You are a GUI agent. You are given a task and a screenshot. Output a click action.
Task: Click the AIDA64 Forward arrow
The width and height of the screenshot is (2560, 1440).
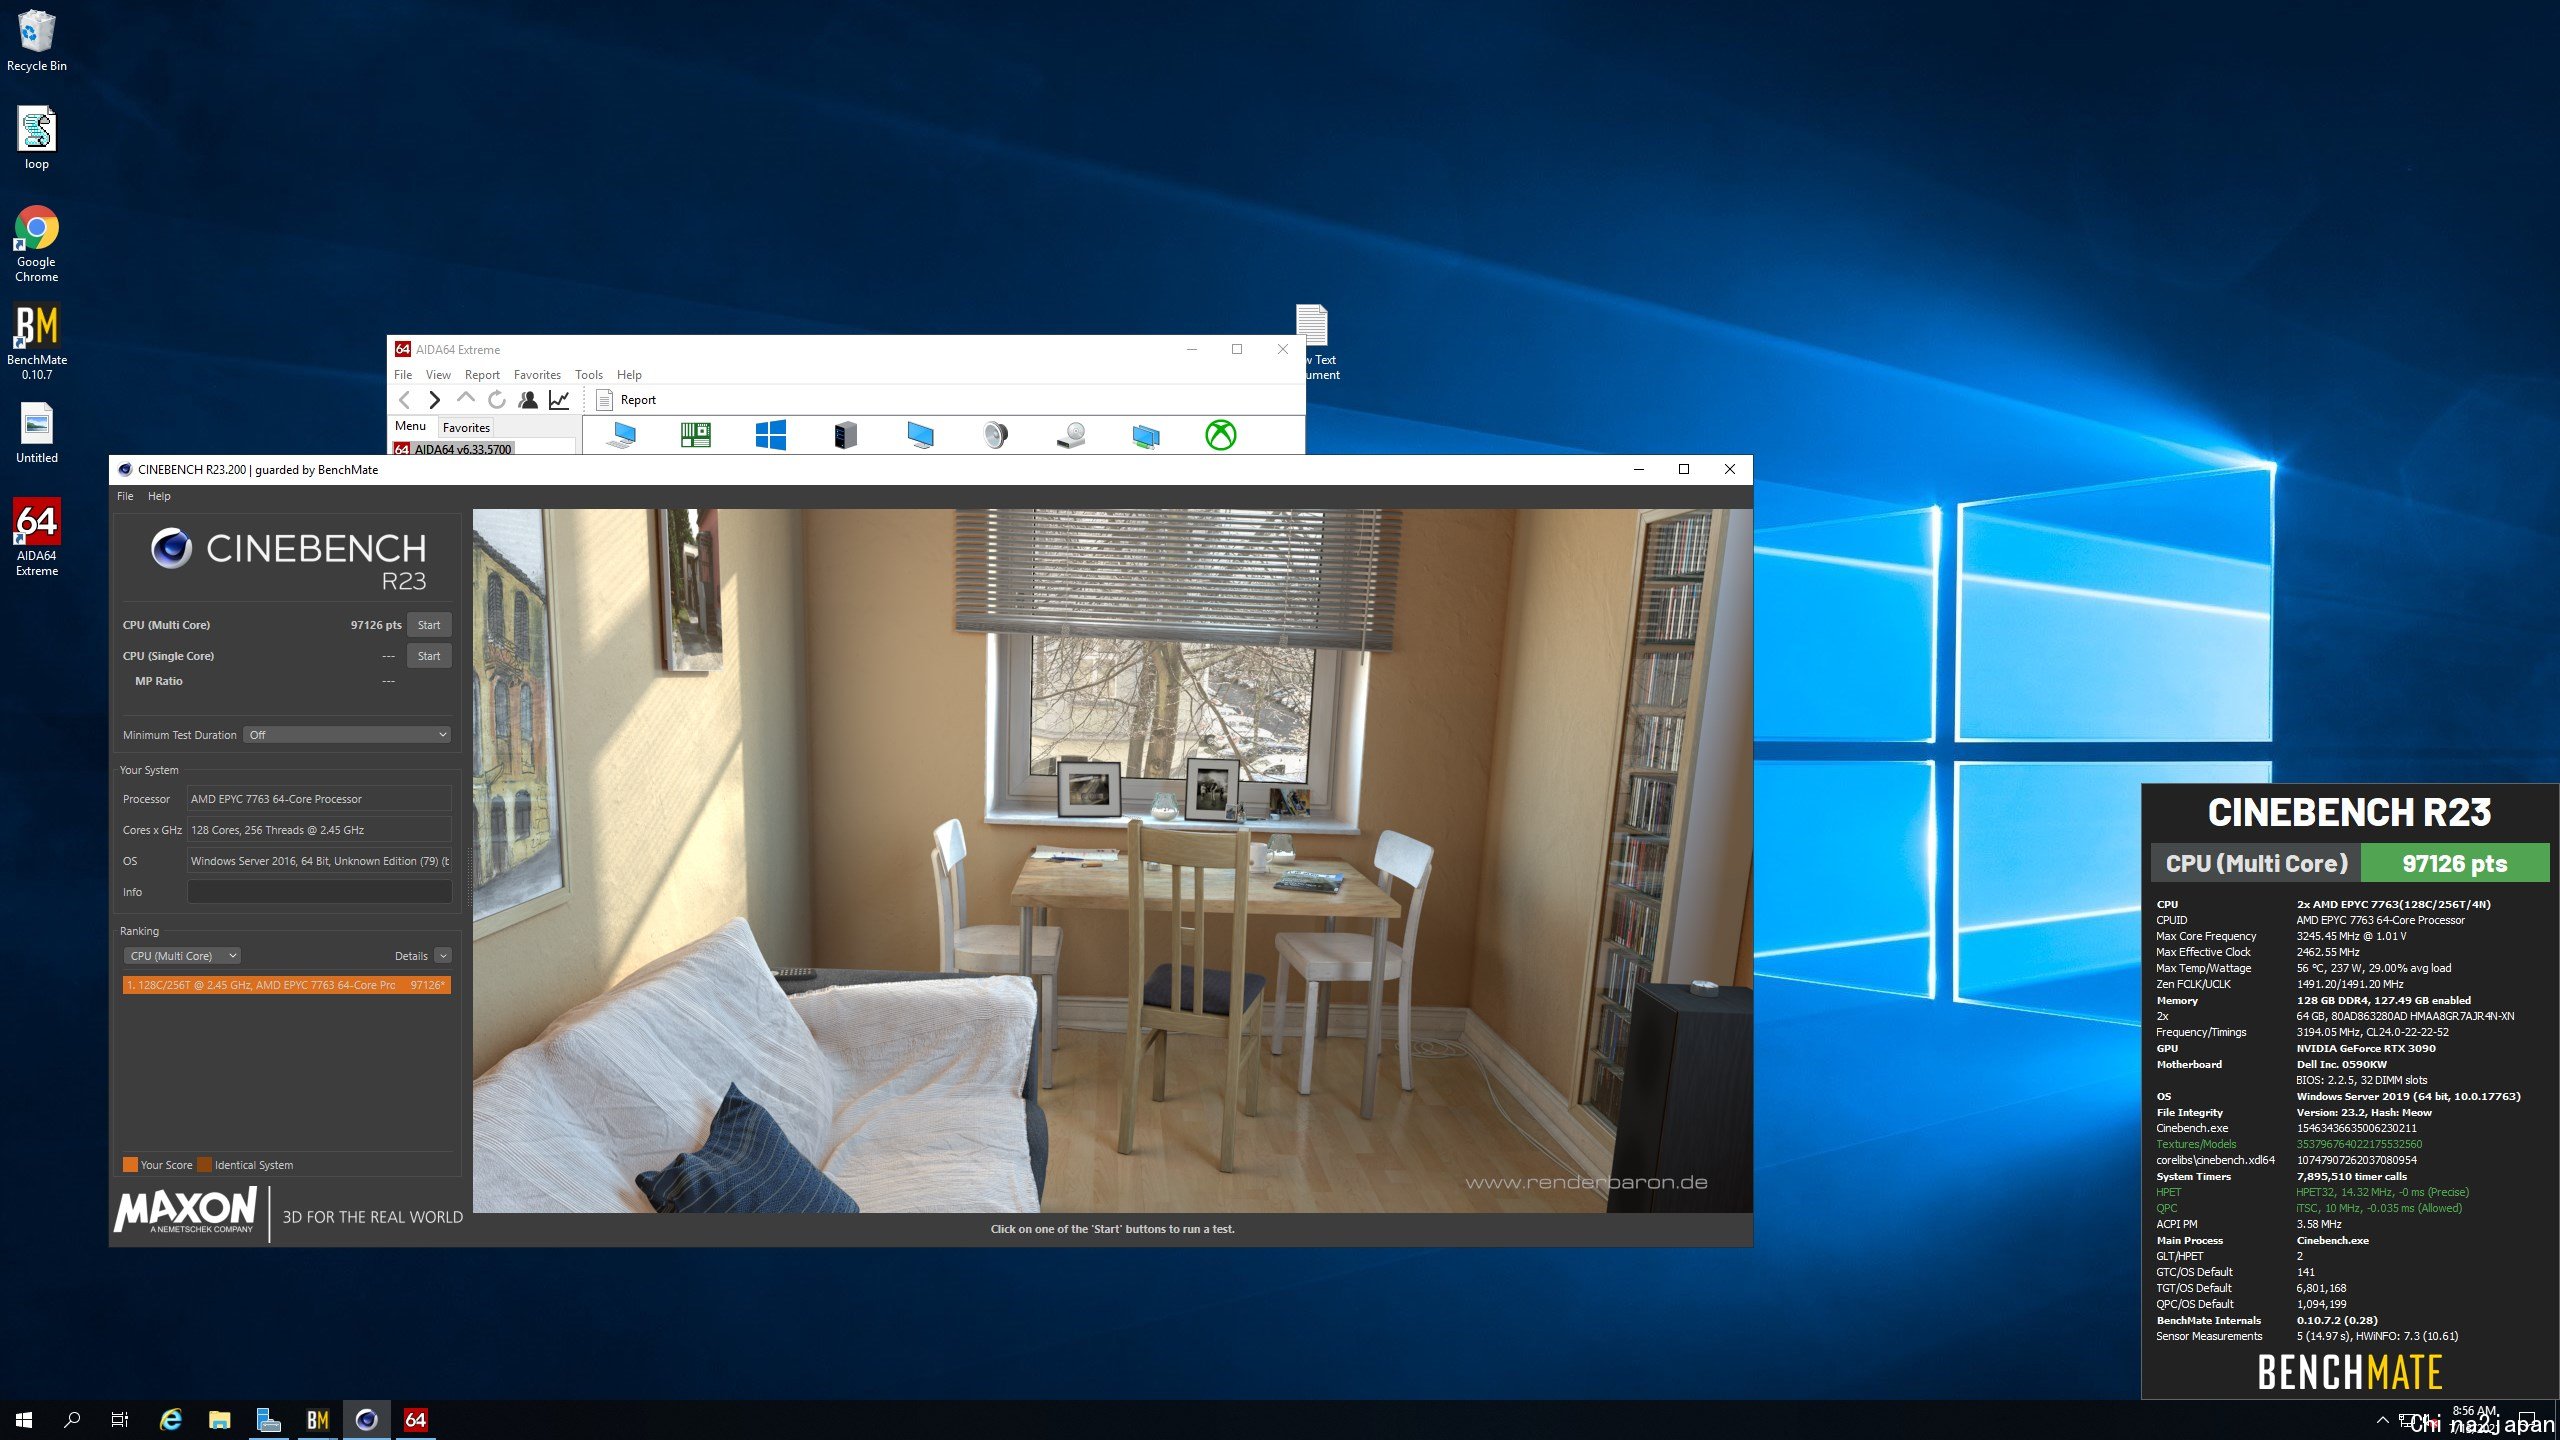434,400
